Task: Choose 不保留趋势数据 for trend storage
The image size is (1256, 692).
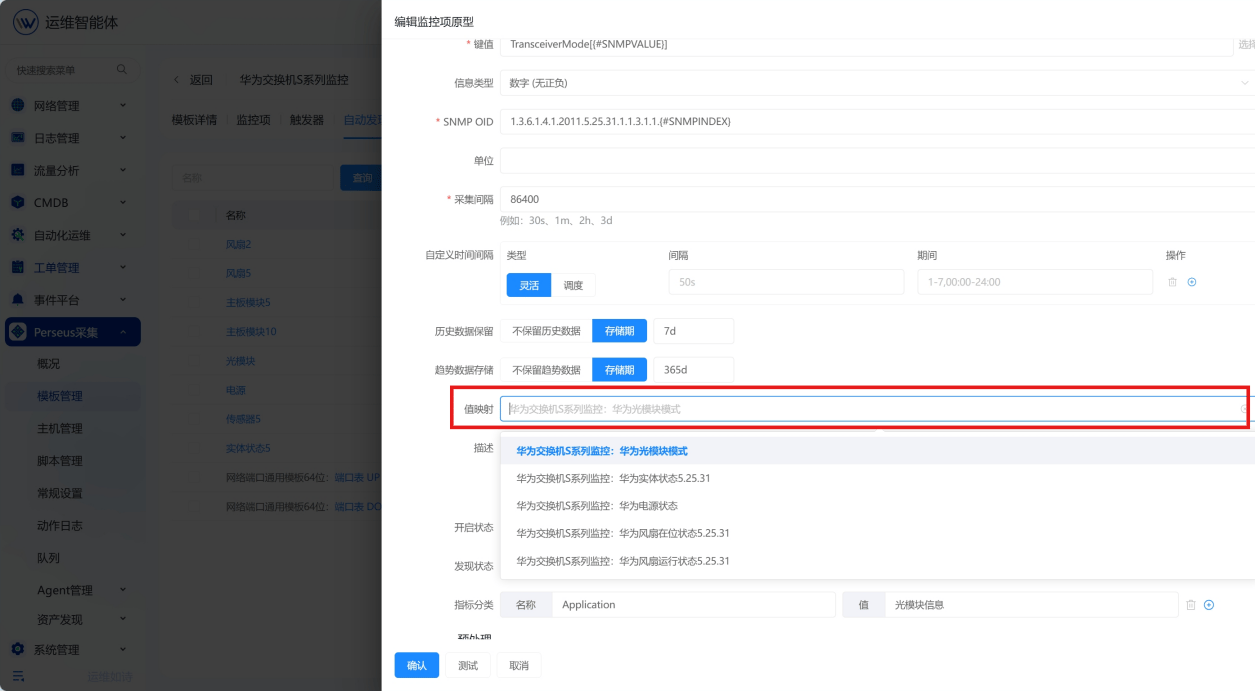Action: coord(546,370)
